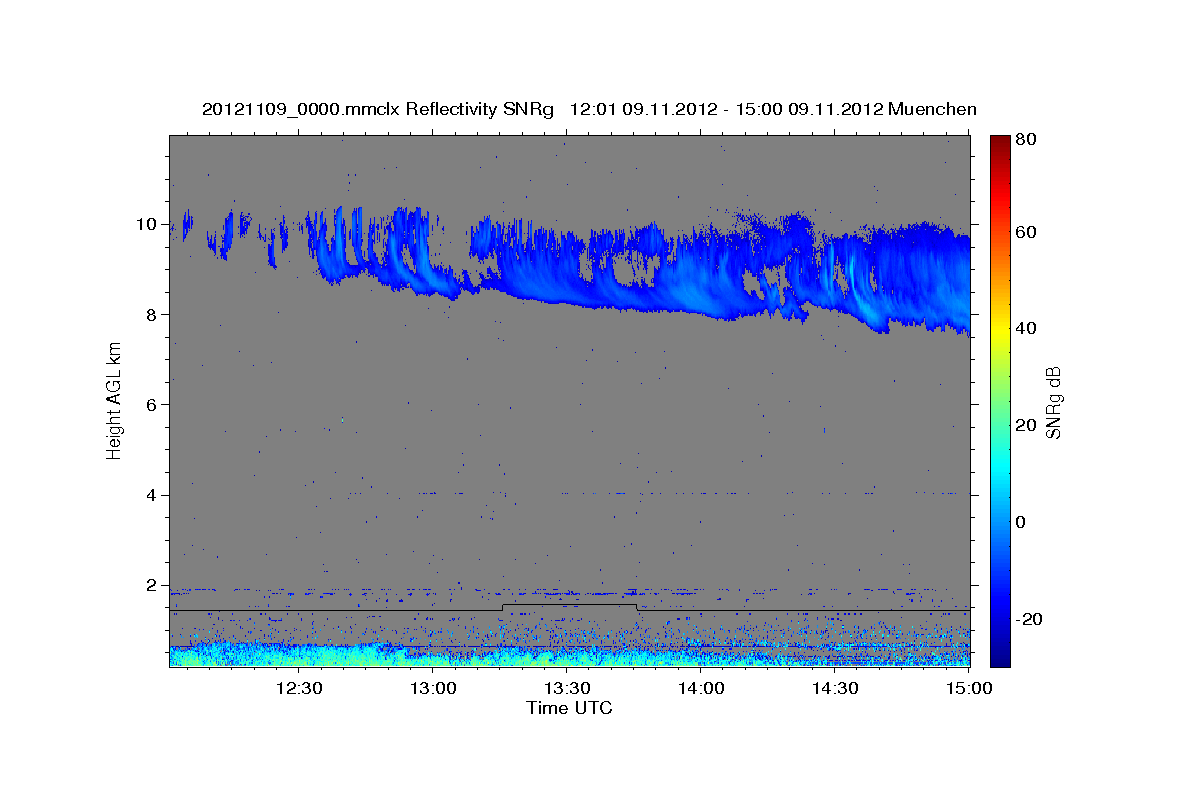Click the 'Muenchen' location label in the title

click(x=932, y=109)
